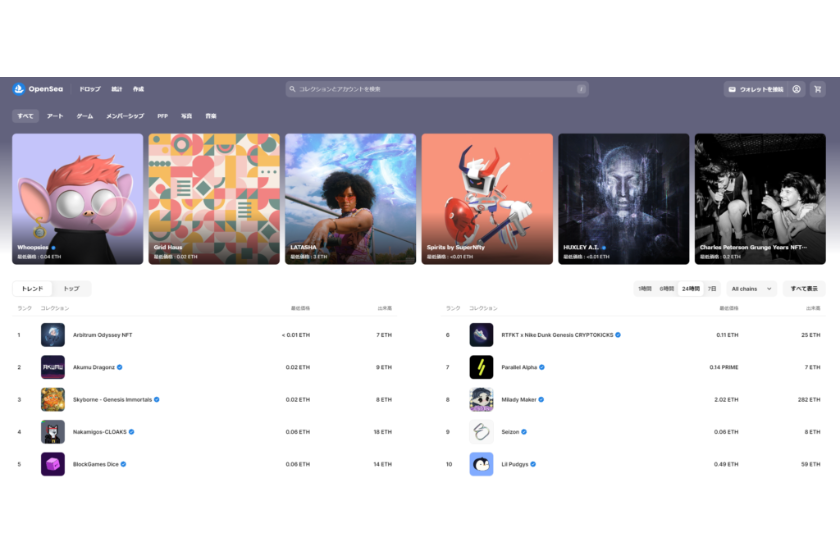Open the BlockGames Dice collection link
The height and width of the screenshot is (560, 840).
click(x=95, y=464)
